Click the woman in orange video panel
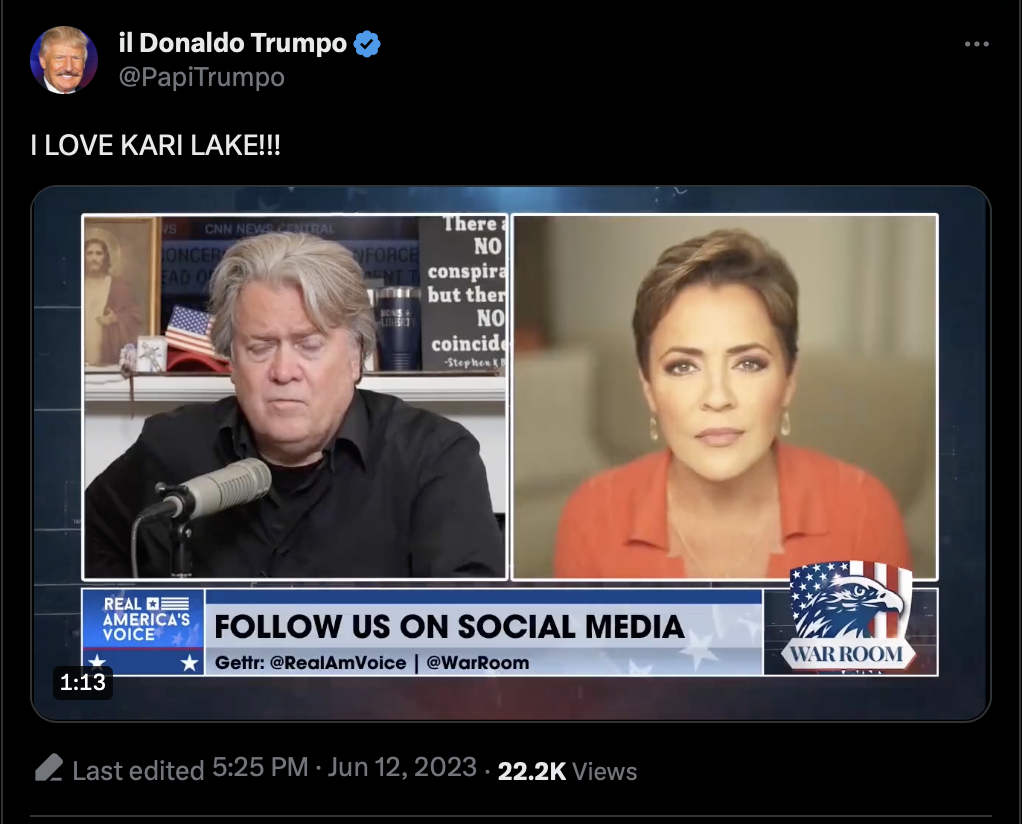 pos(725,396)
